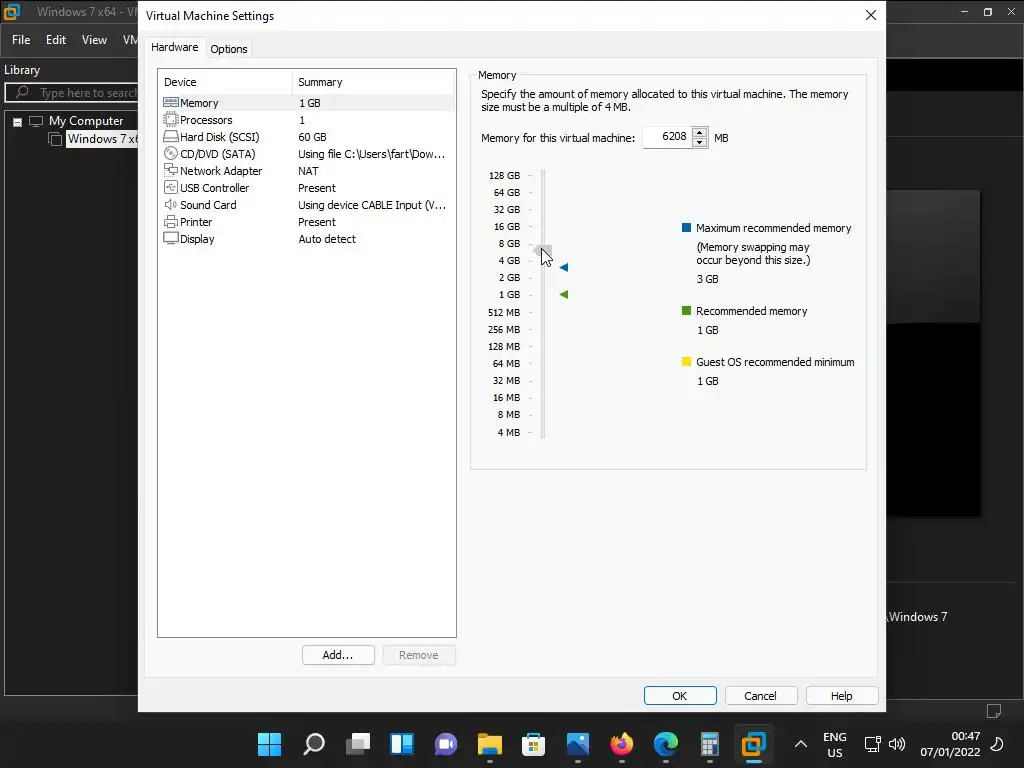Select the Printer device icon

tap(170, 221)
